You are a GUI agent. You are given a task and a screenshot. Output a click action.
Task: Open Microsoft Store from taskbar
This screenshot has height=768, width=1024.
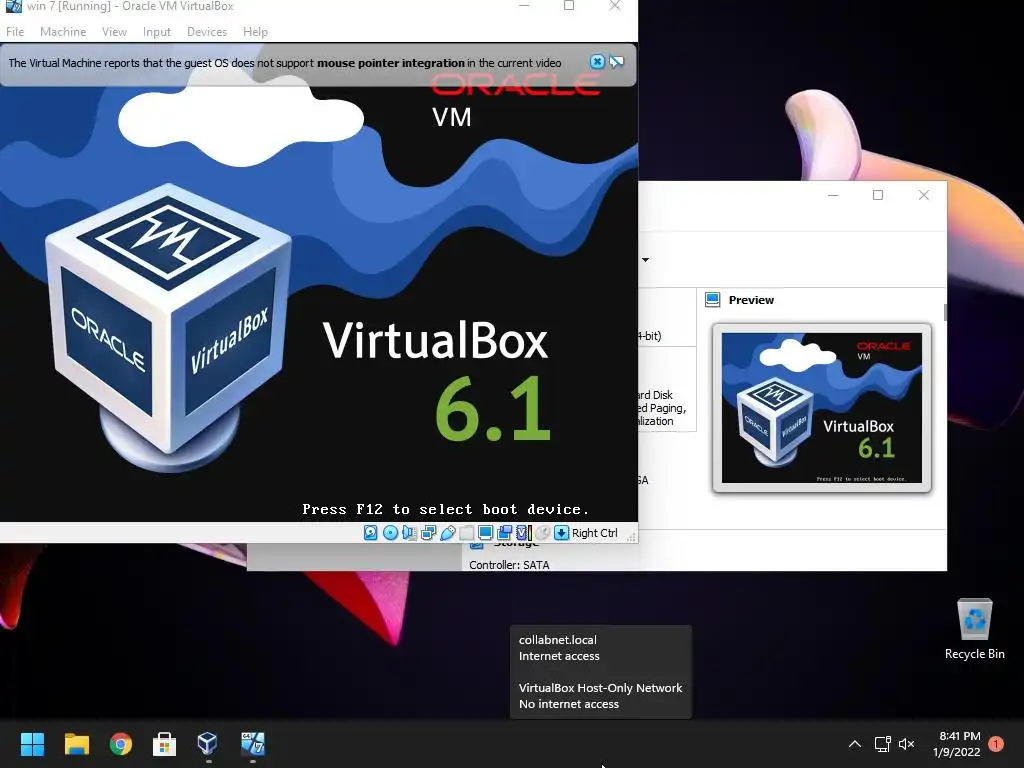(165, 744)
